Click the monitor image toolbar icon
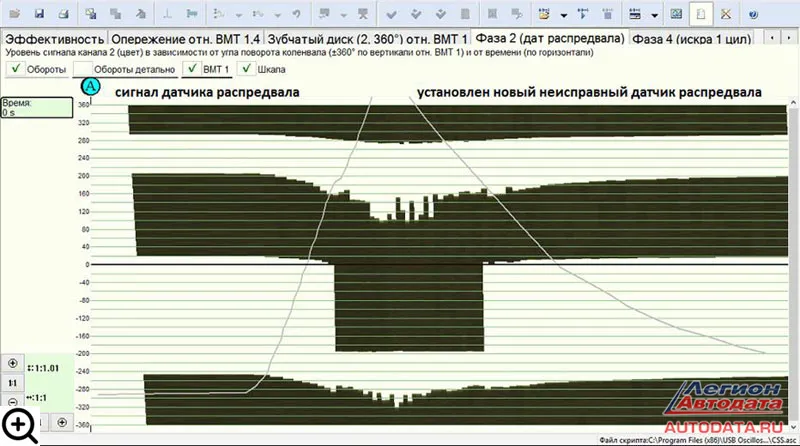 [677, 14]
